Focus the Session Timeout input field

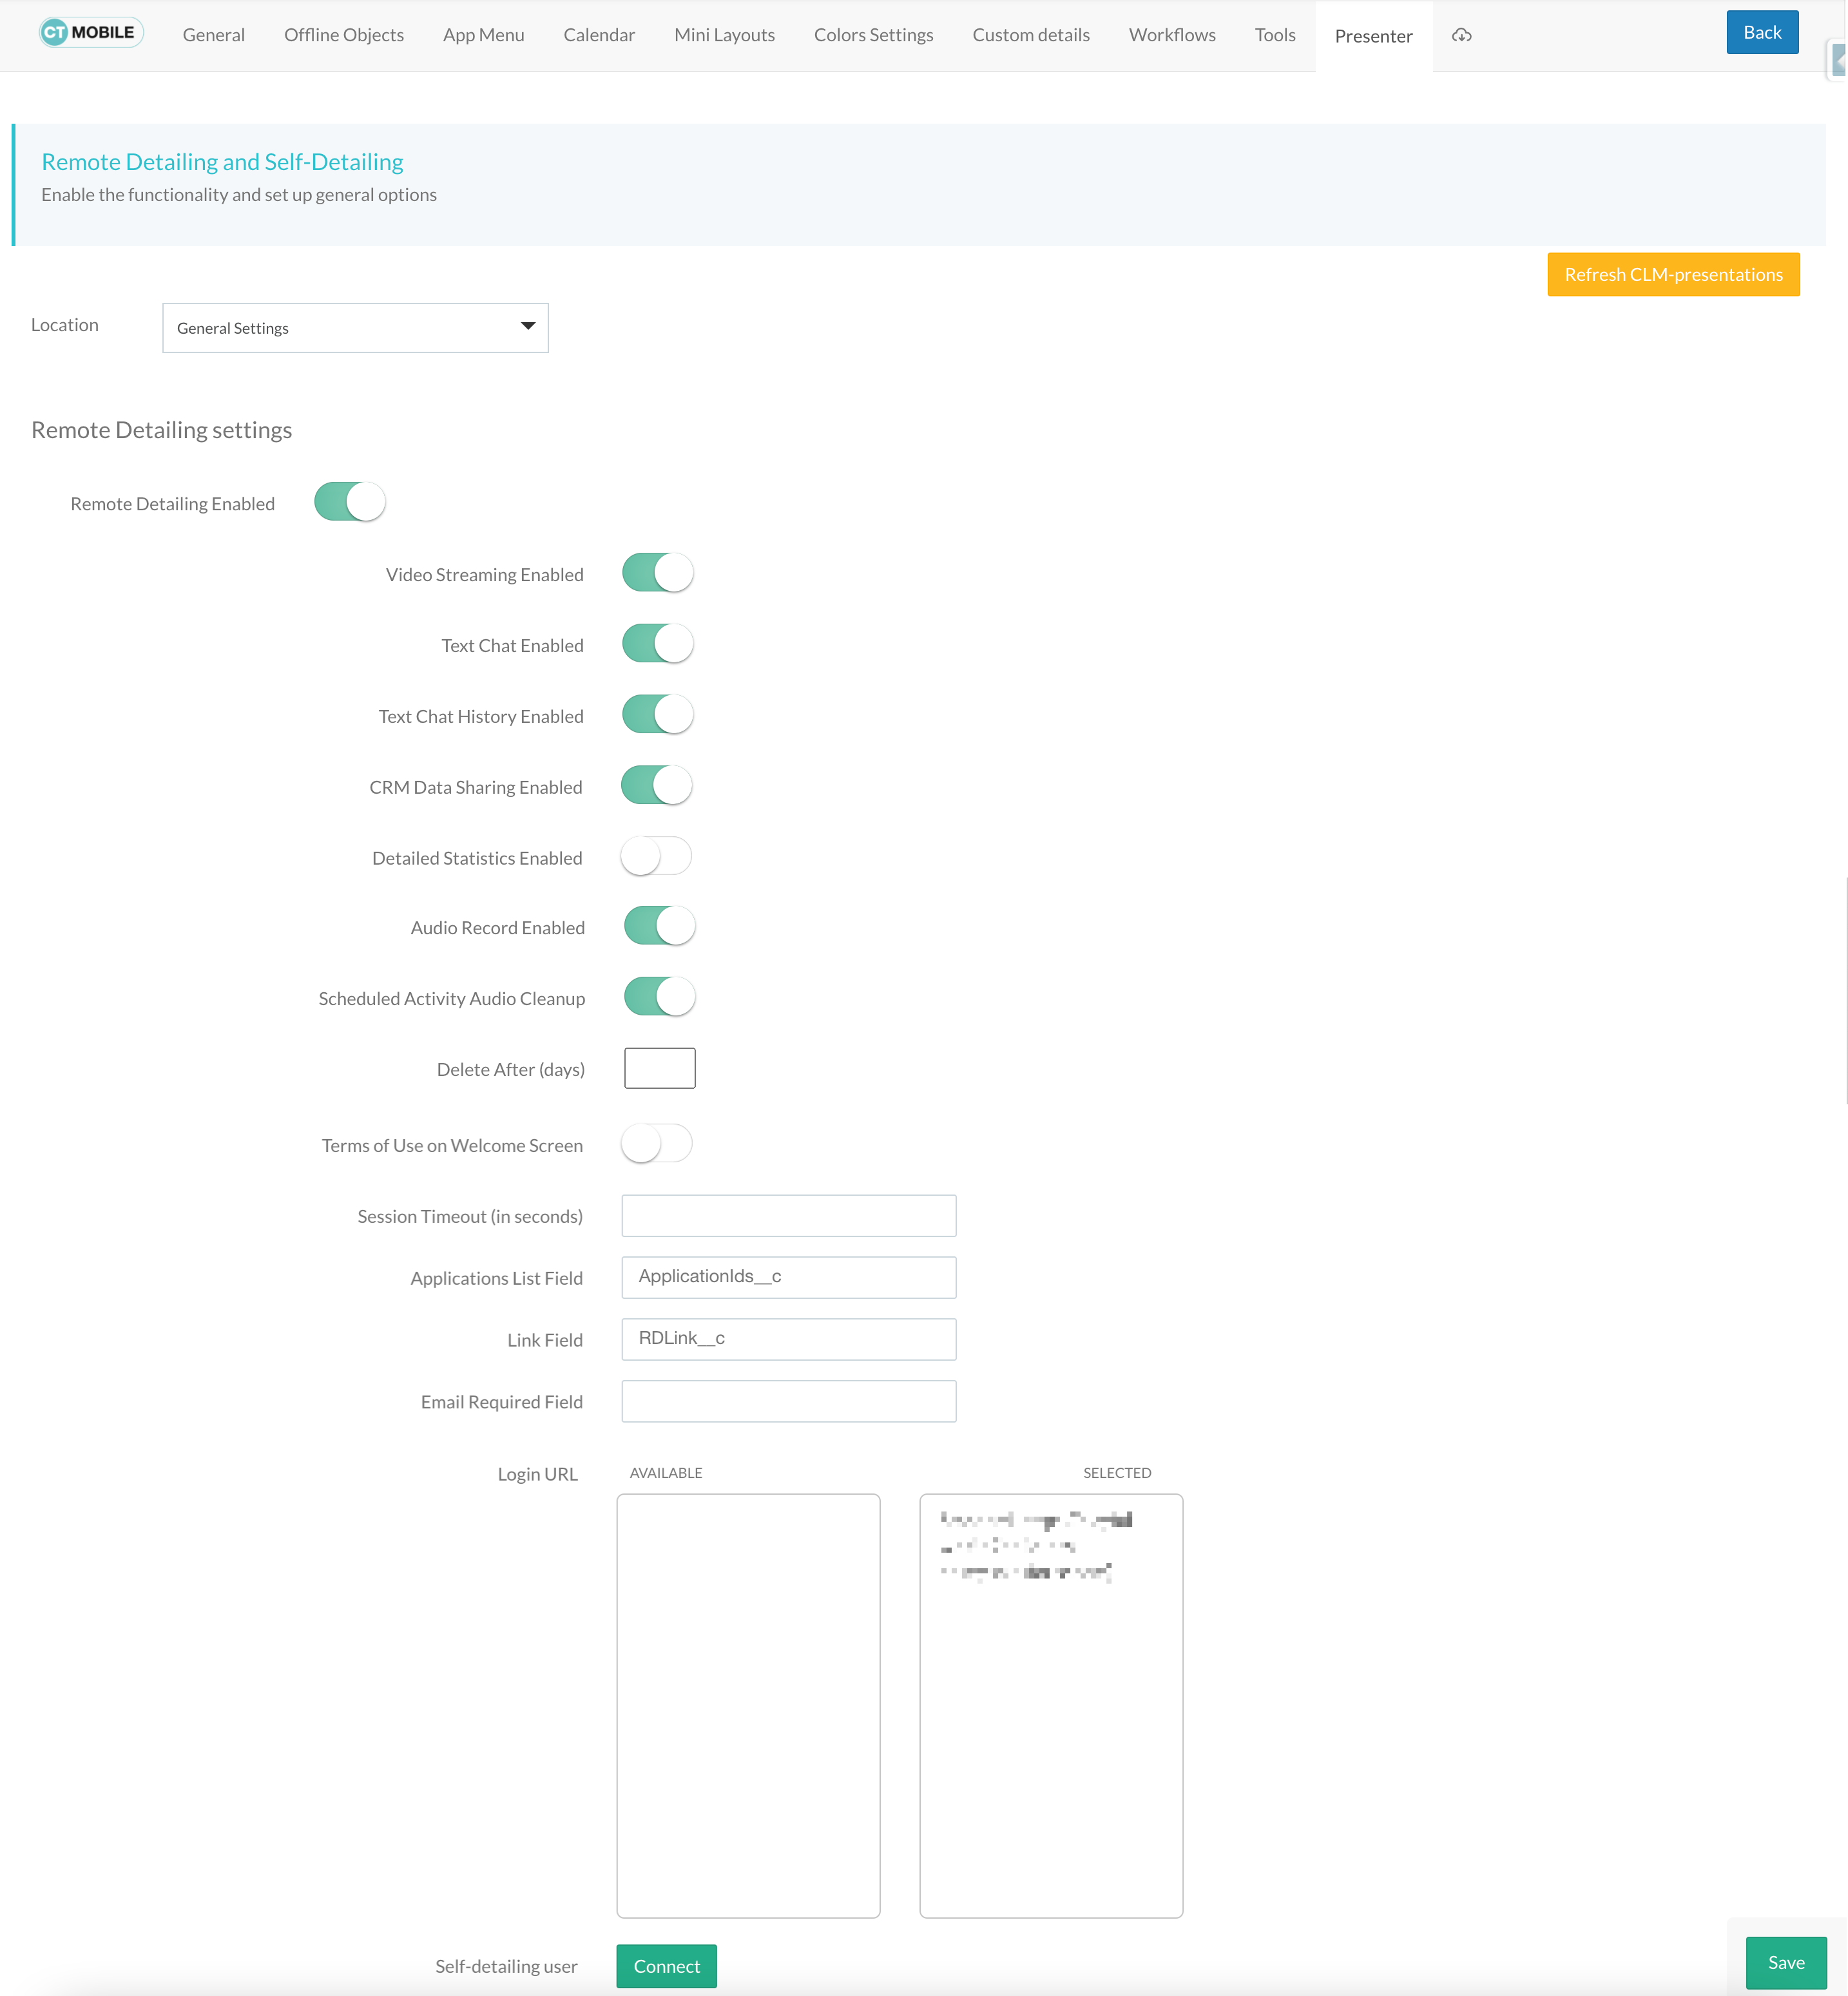tap(788, 1216)
